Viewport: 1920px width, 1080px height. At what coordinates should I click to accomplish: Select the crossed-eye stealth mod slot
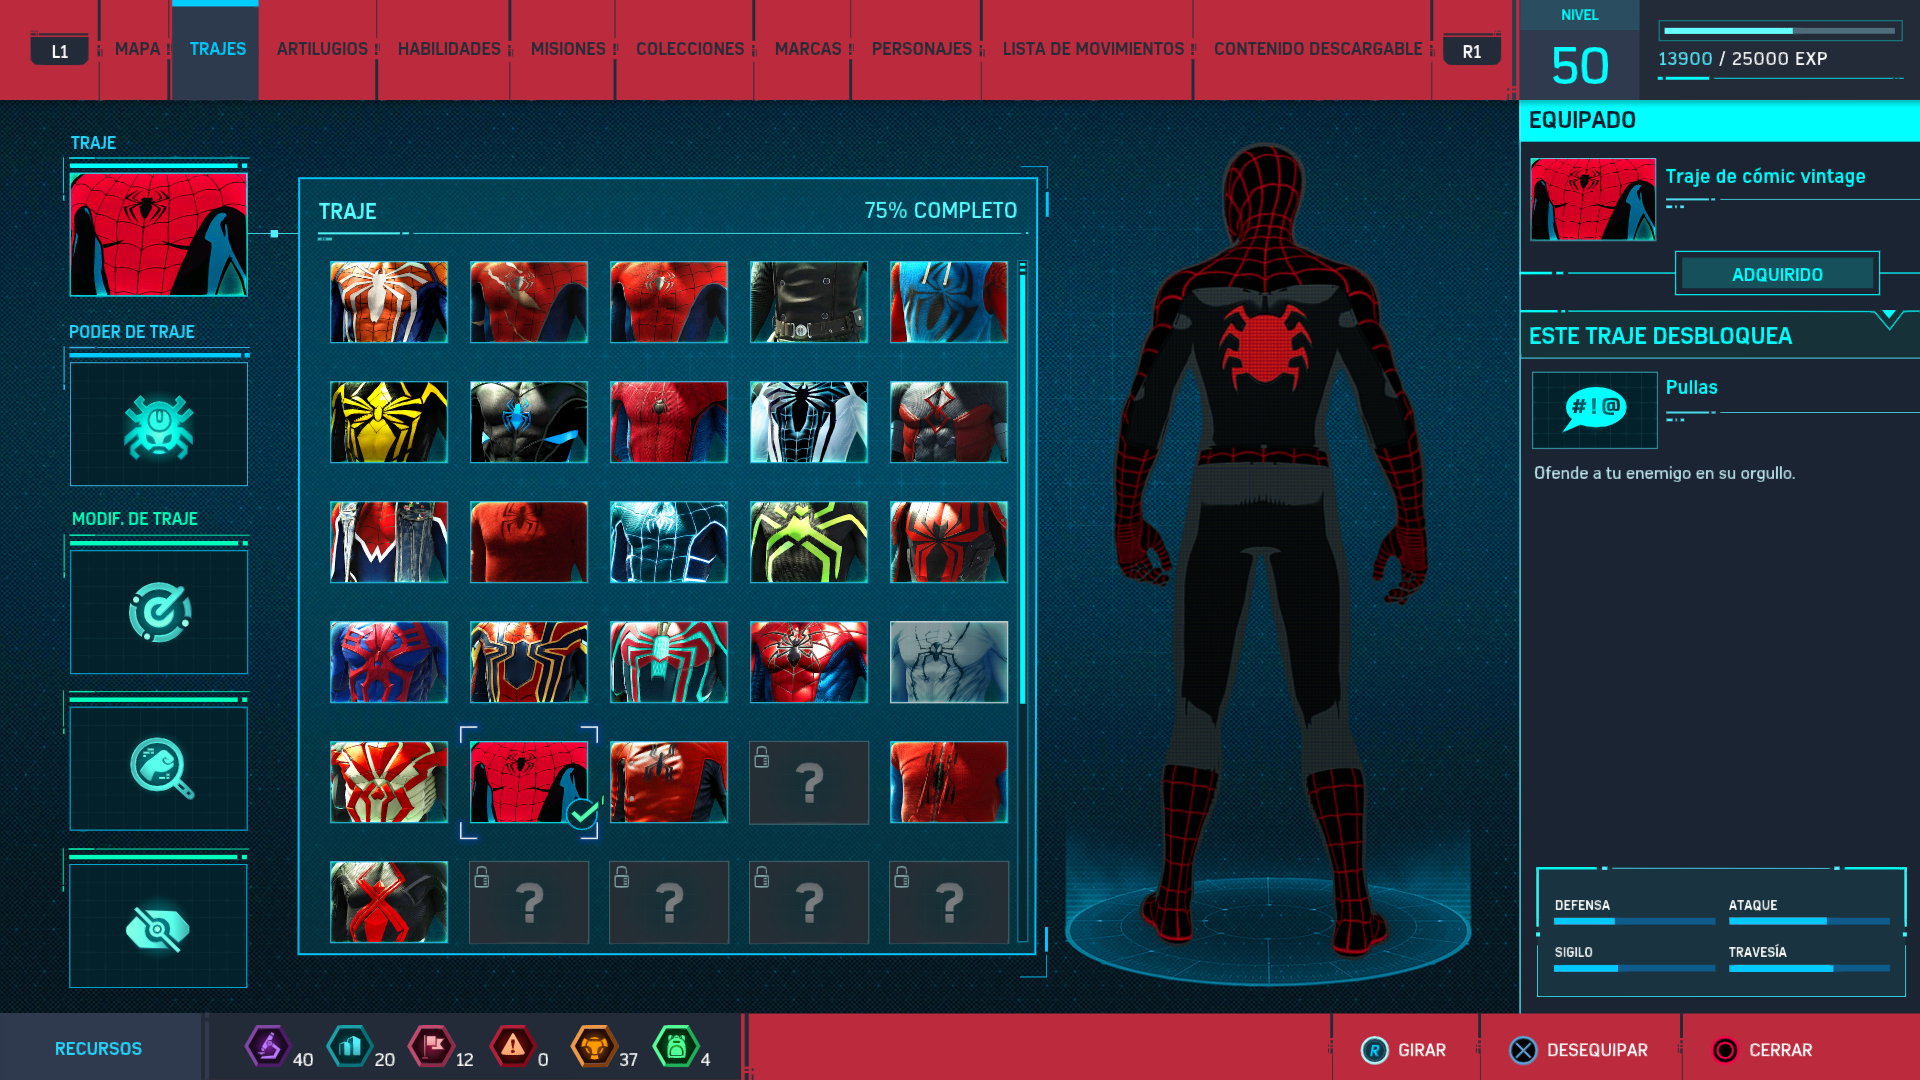(x=158, y=927)
